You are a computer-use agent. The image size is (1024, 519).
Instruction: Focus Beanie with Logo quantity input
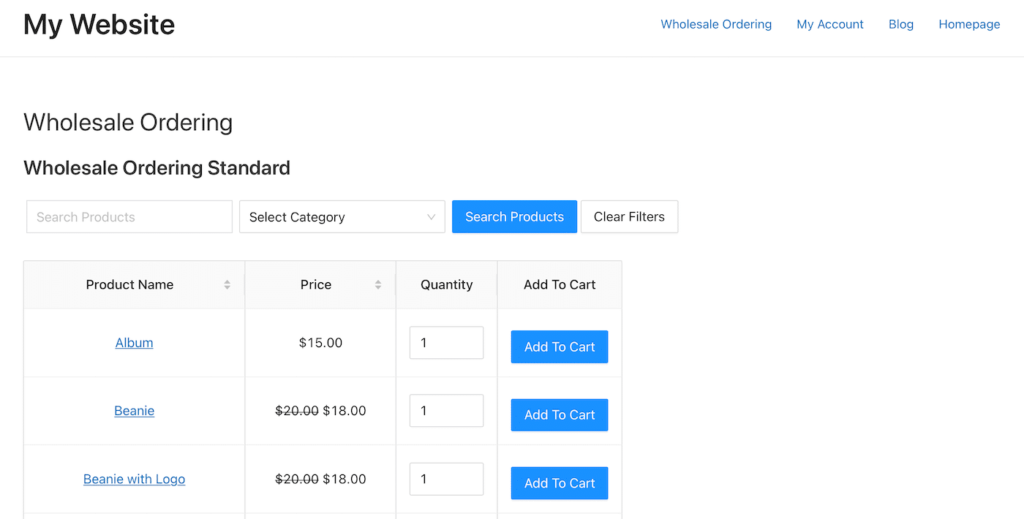[446, 479]
